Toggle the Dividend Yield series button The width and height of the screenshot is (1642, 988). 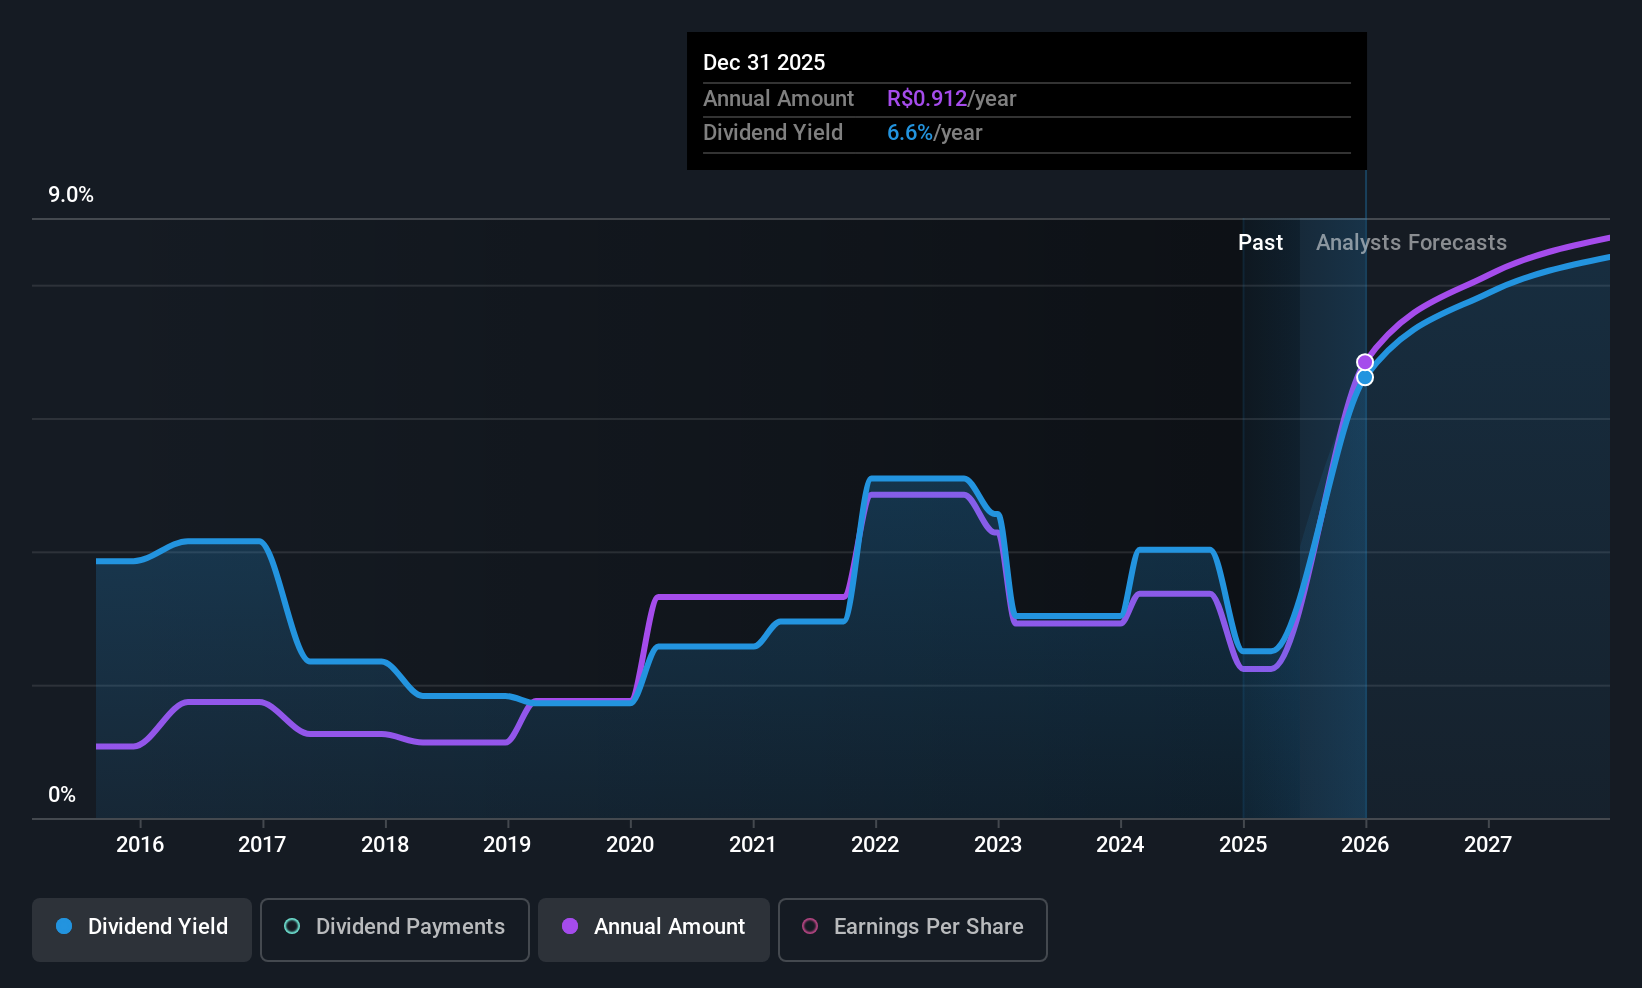[x=142, y=930]
